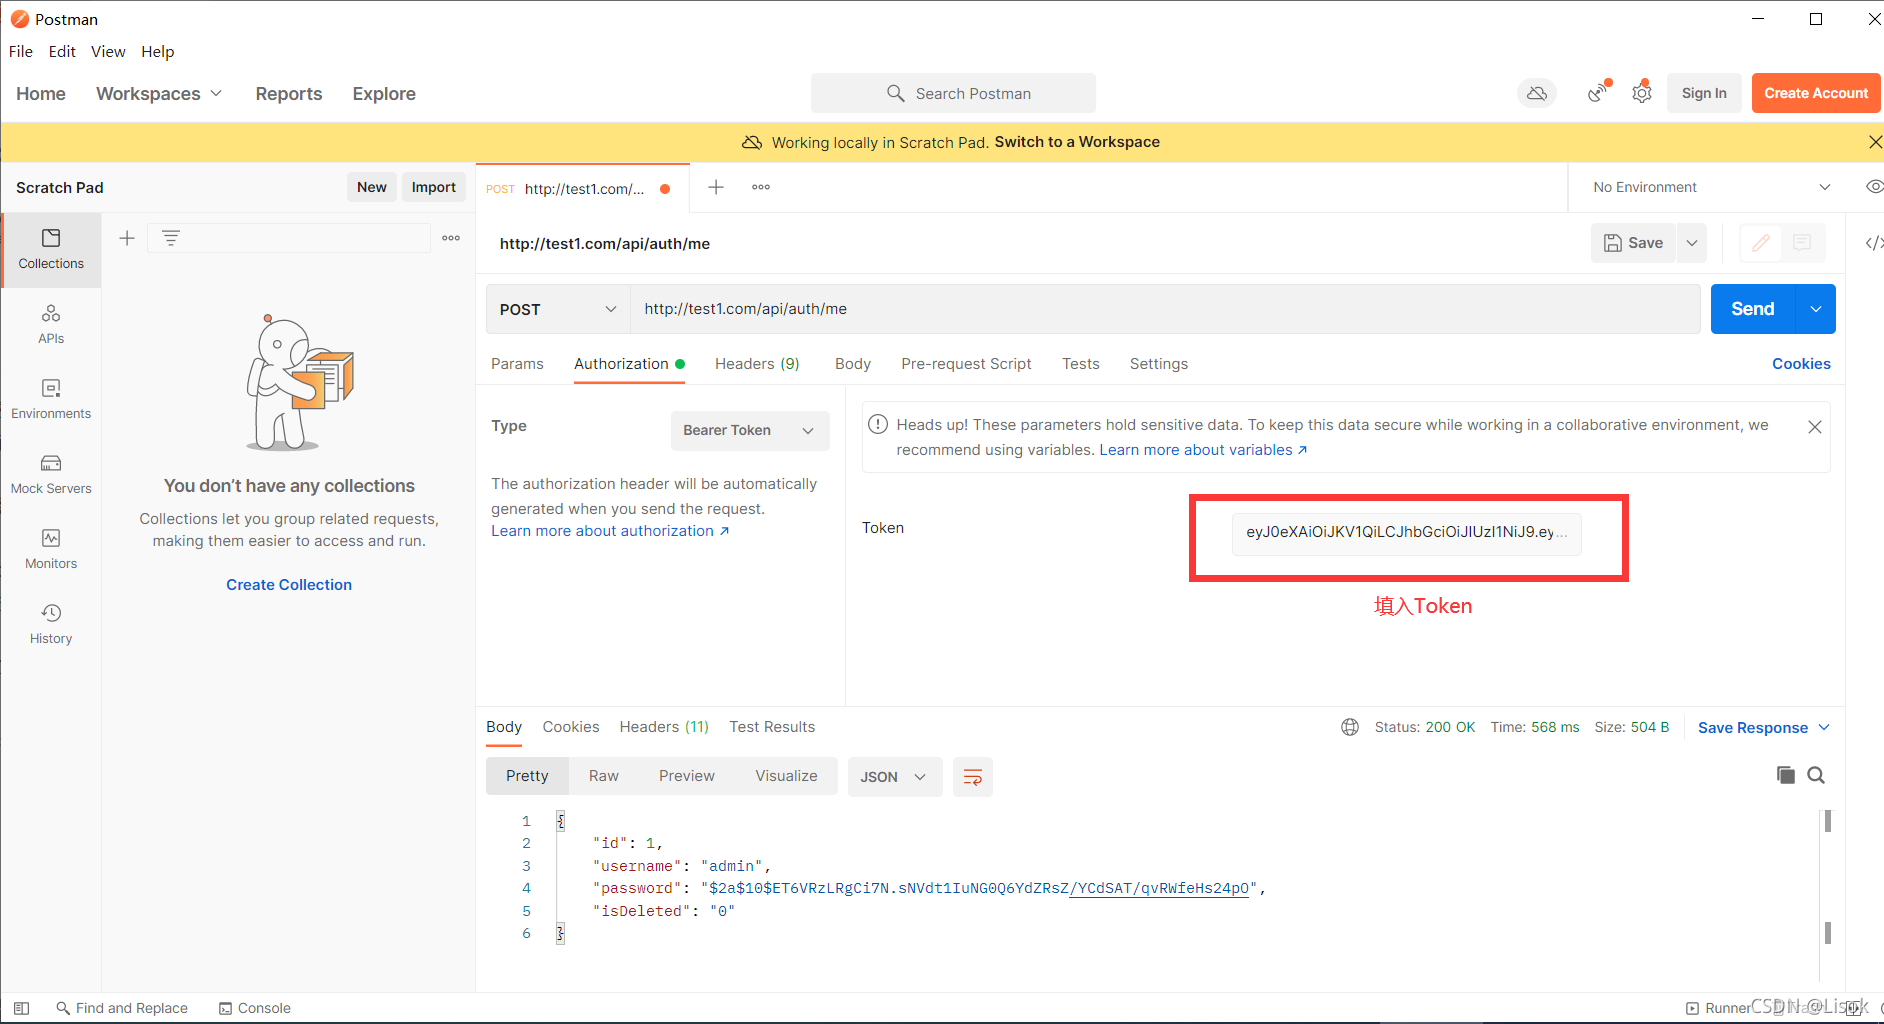This screenshot has height=1024, width=1884.
Task: Dismiss the Heads up warning notice
Action: [x=1815, y=427]
